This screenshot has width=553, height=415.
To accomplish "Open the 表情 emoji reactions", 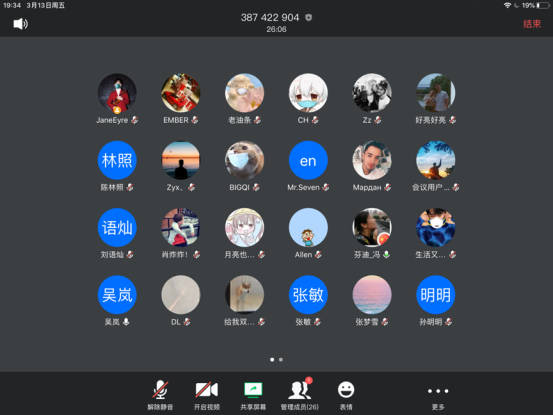I will point(346,395).
